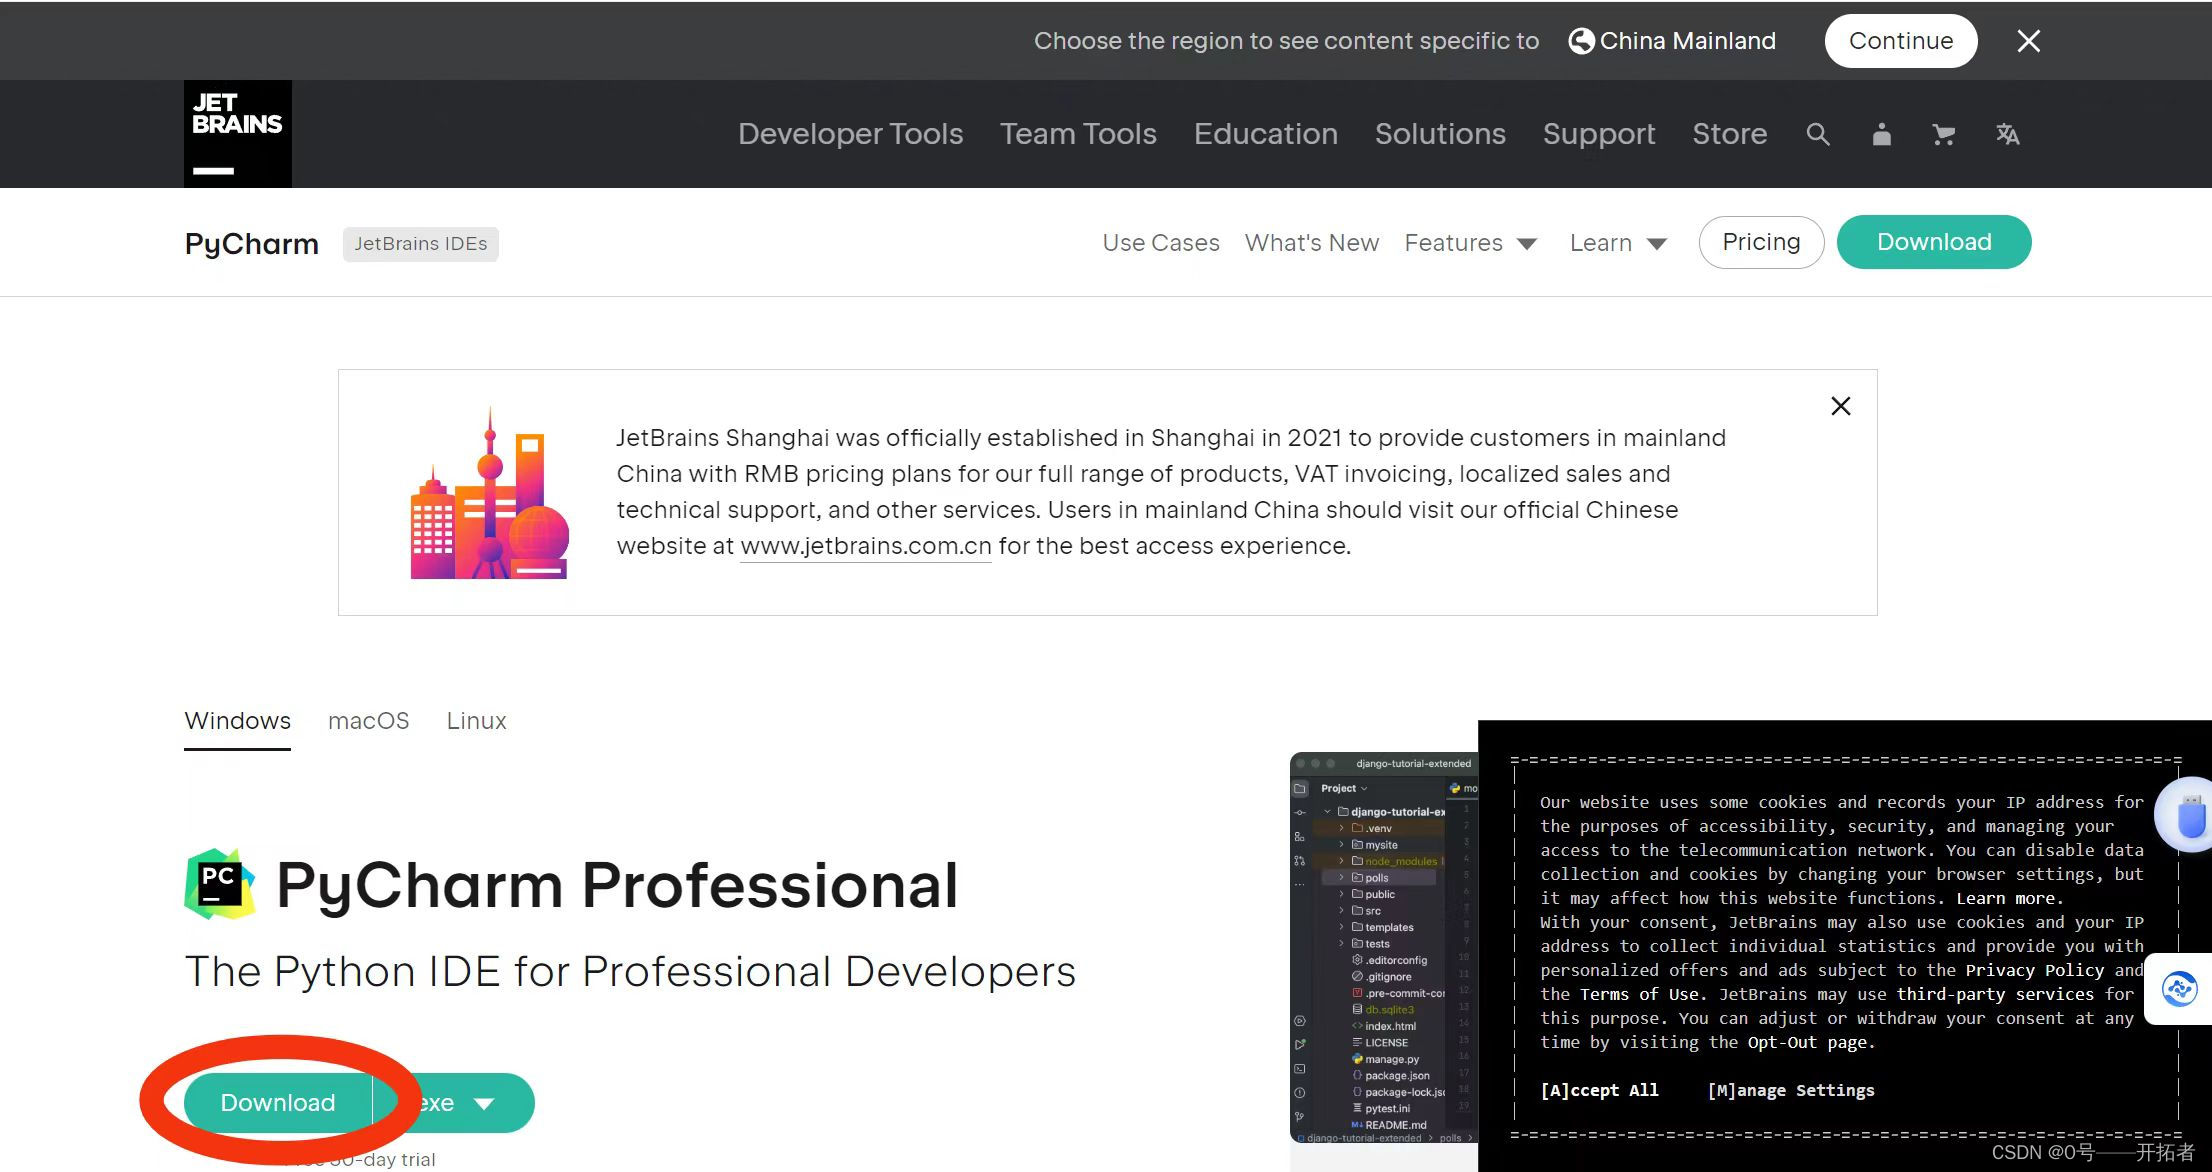Open the site search magnifier icon
The height and width of the screenshot is (1172, 2212).
[x=1818, y=134]
